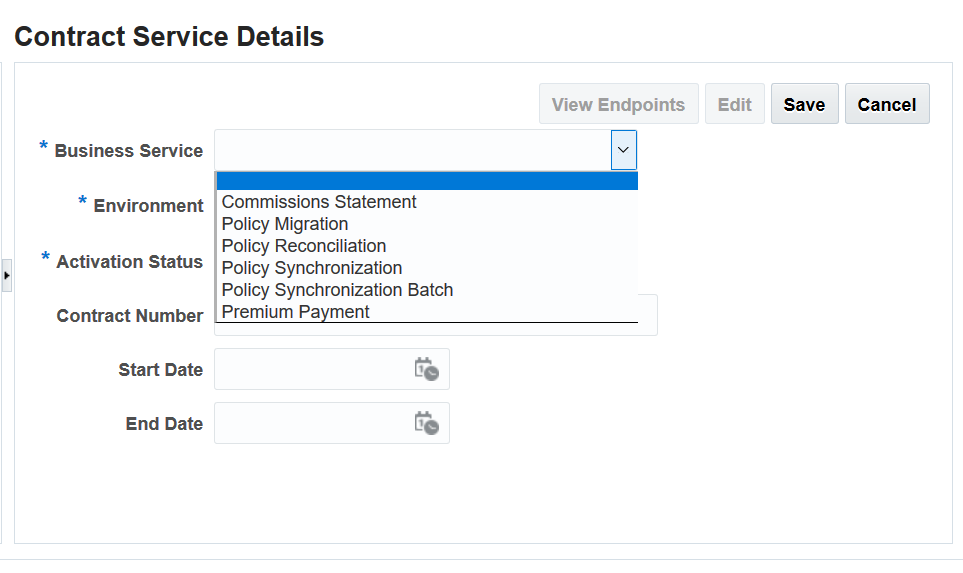963x573 pixels.
Task: Choose Policy Migration from the list
Action: pos(285,224)
